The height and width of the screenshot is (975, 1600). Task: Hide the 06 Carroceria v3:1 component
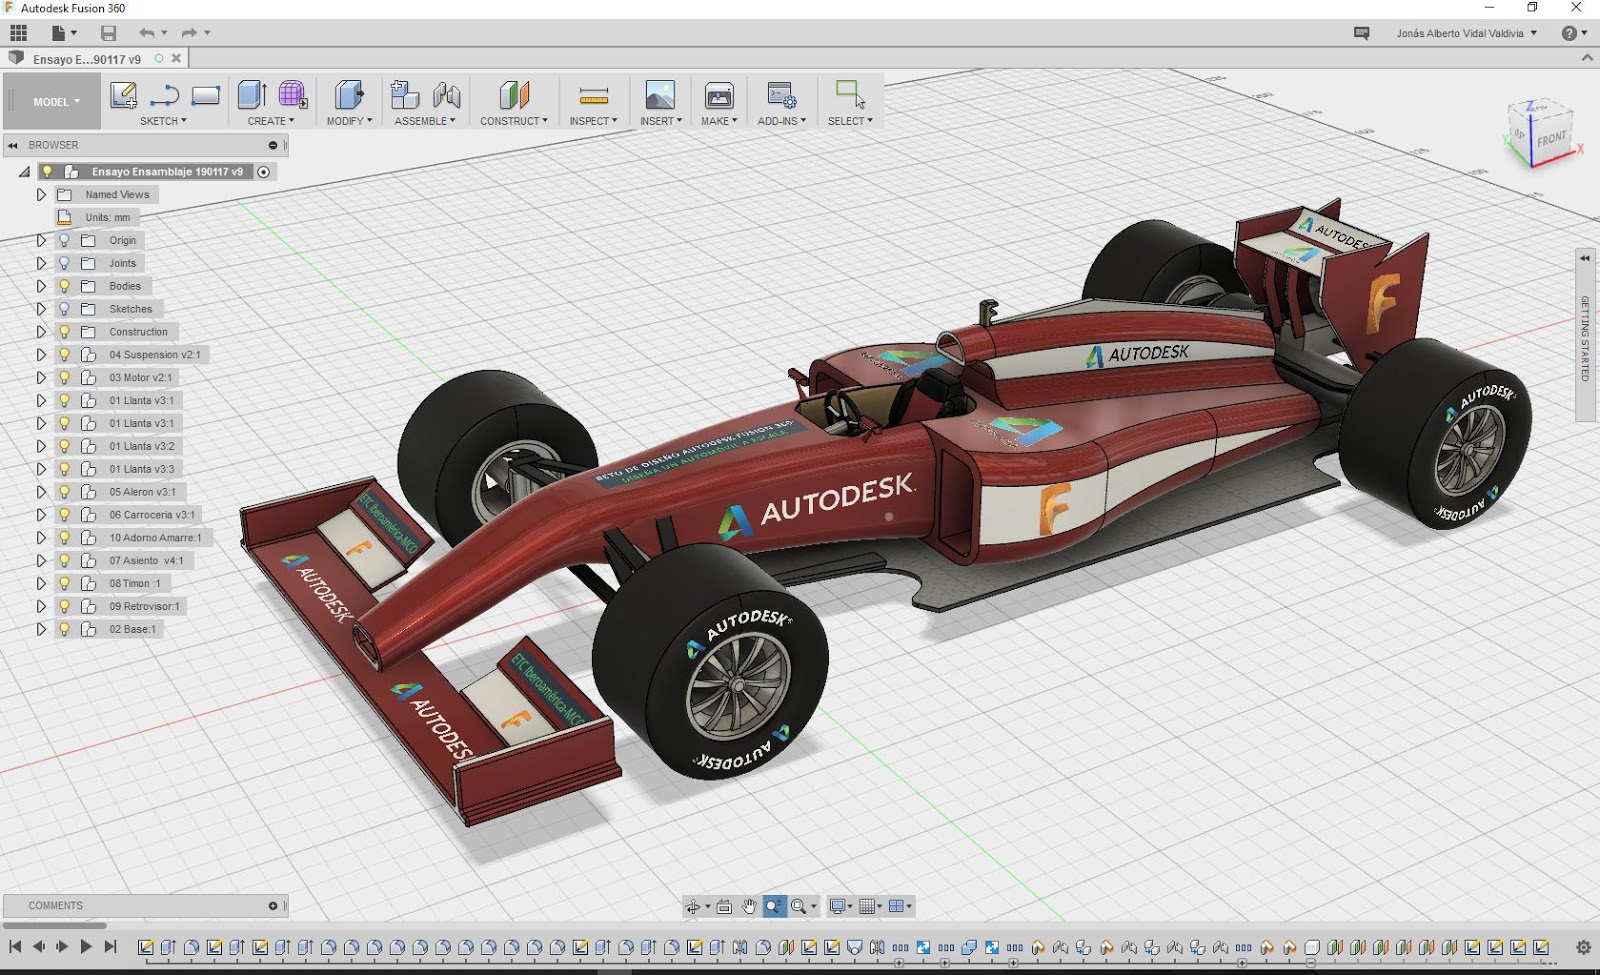pos(65,515)
